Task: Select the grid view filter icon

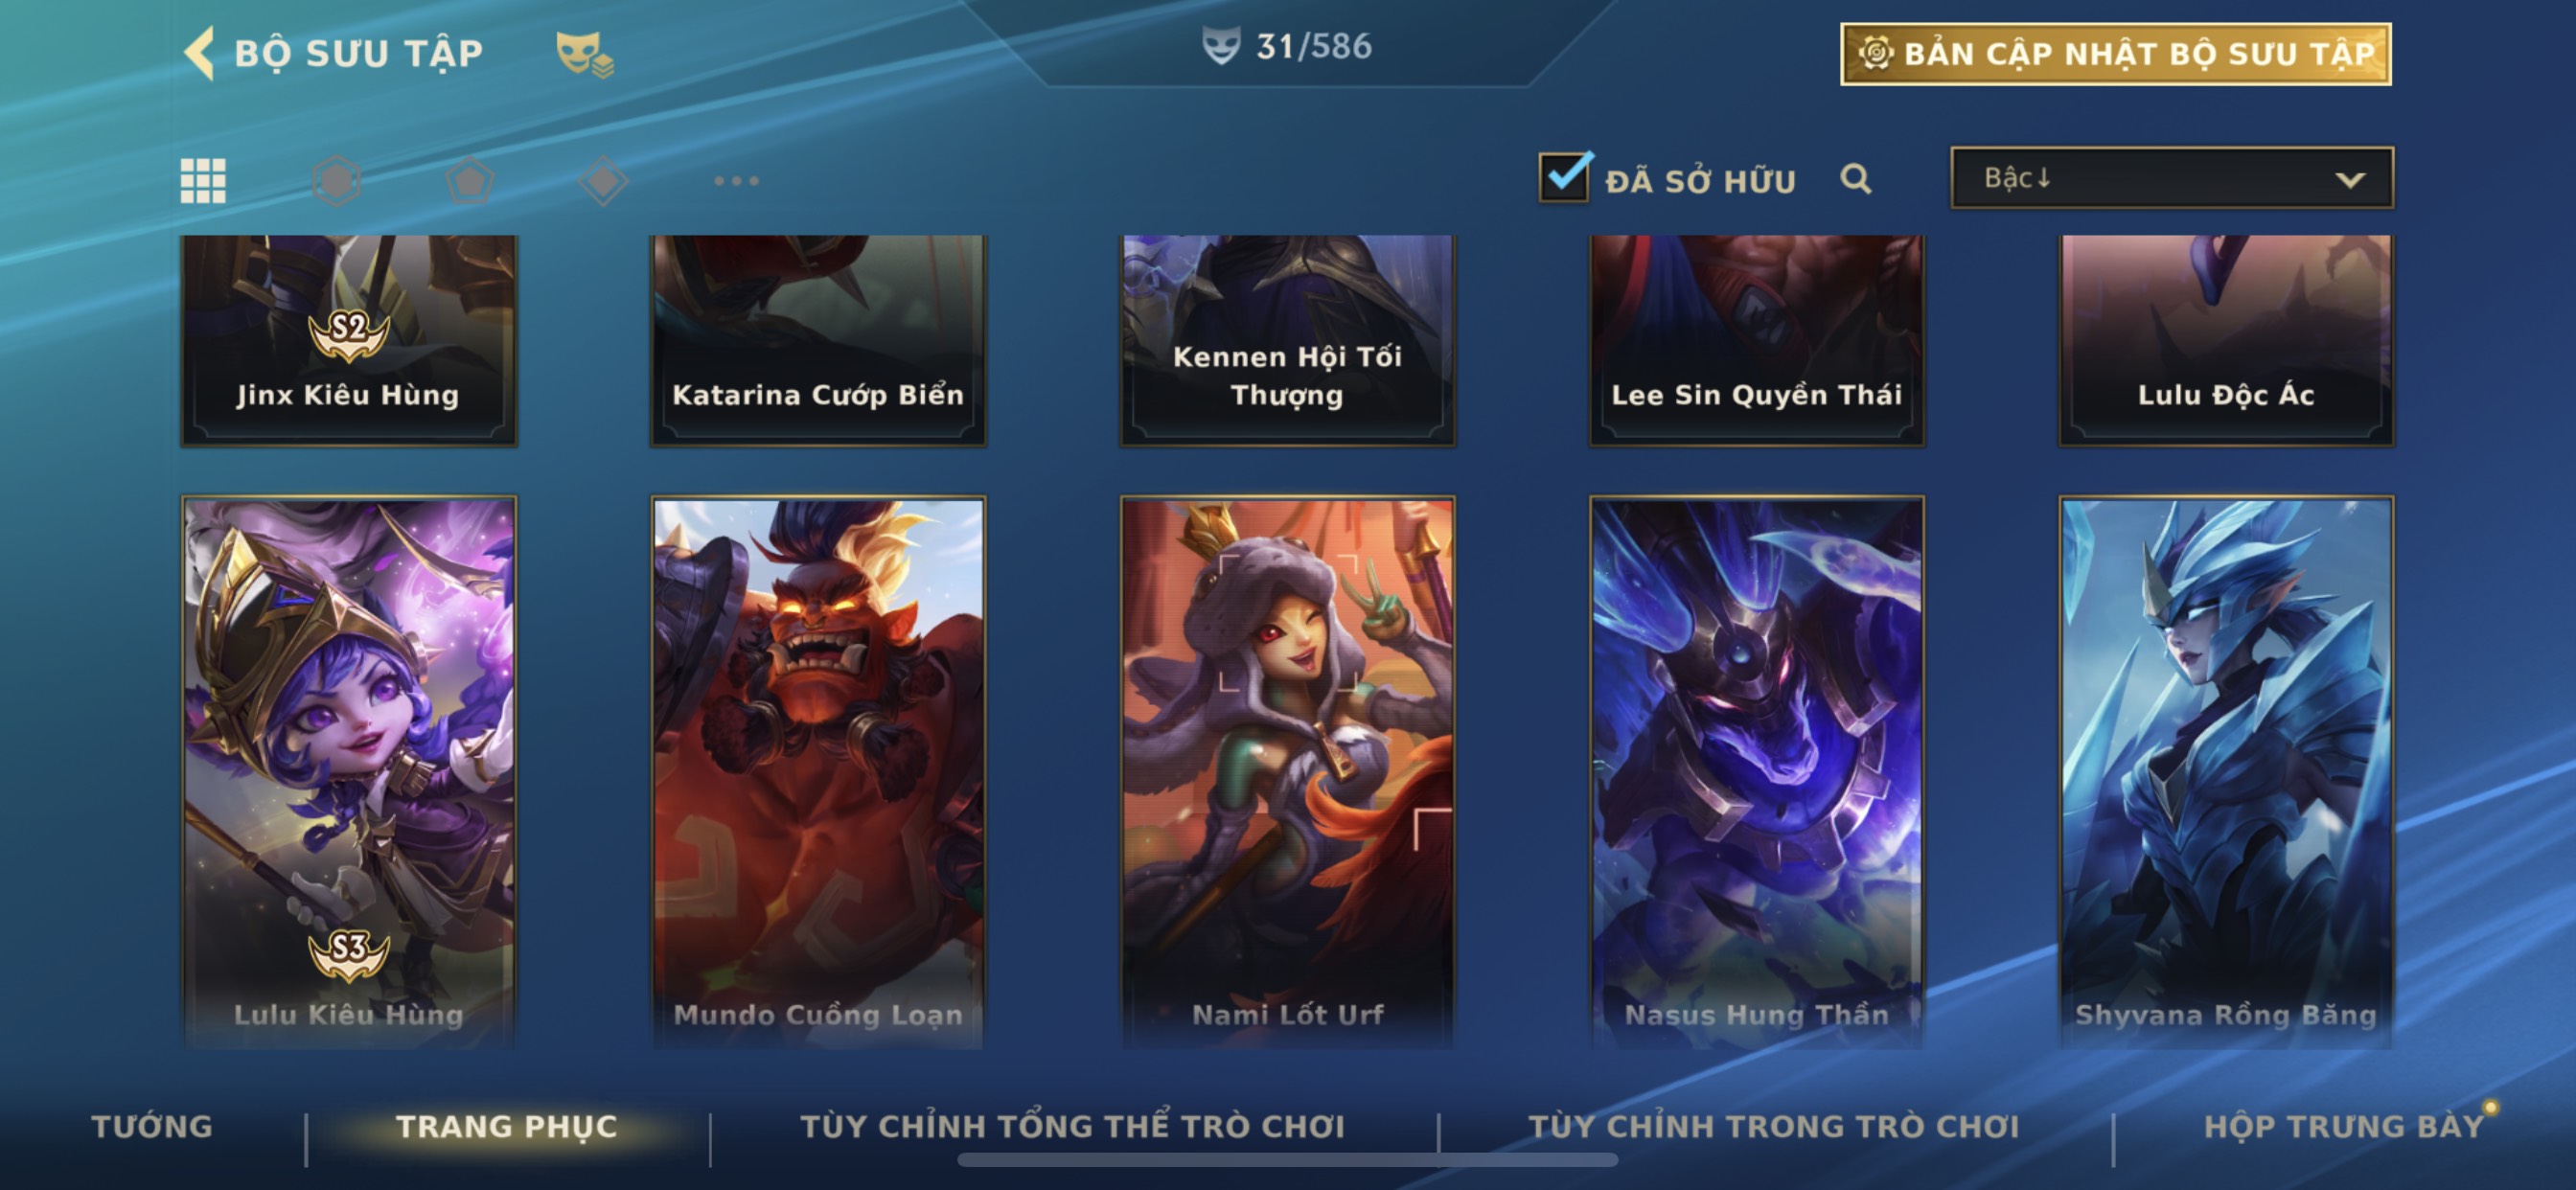Action: tap(203, 181)
